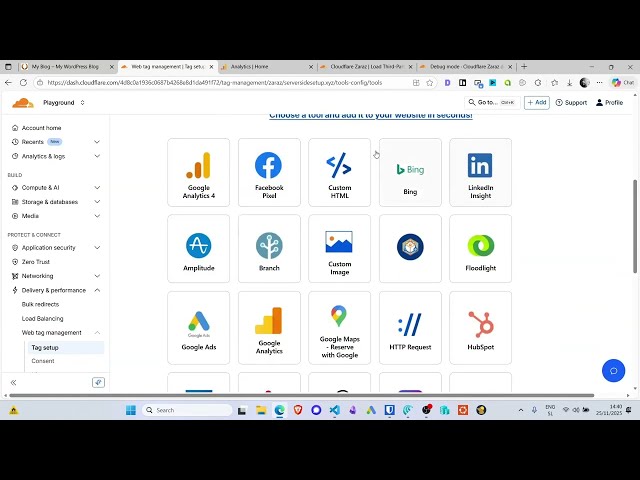The width and height of the screenshot is (640, 480).
Task: Add the HTTP Request tool
Action: pyautogui.click(x=410, y=328)
